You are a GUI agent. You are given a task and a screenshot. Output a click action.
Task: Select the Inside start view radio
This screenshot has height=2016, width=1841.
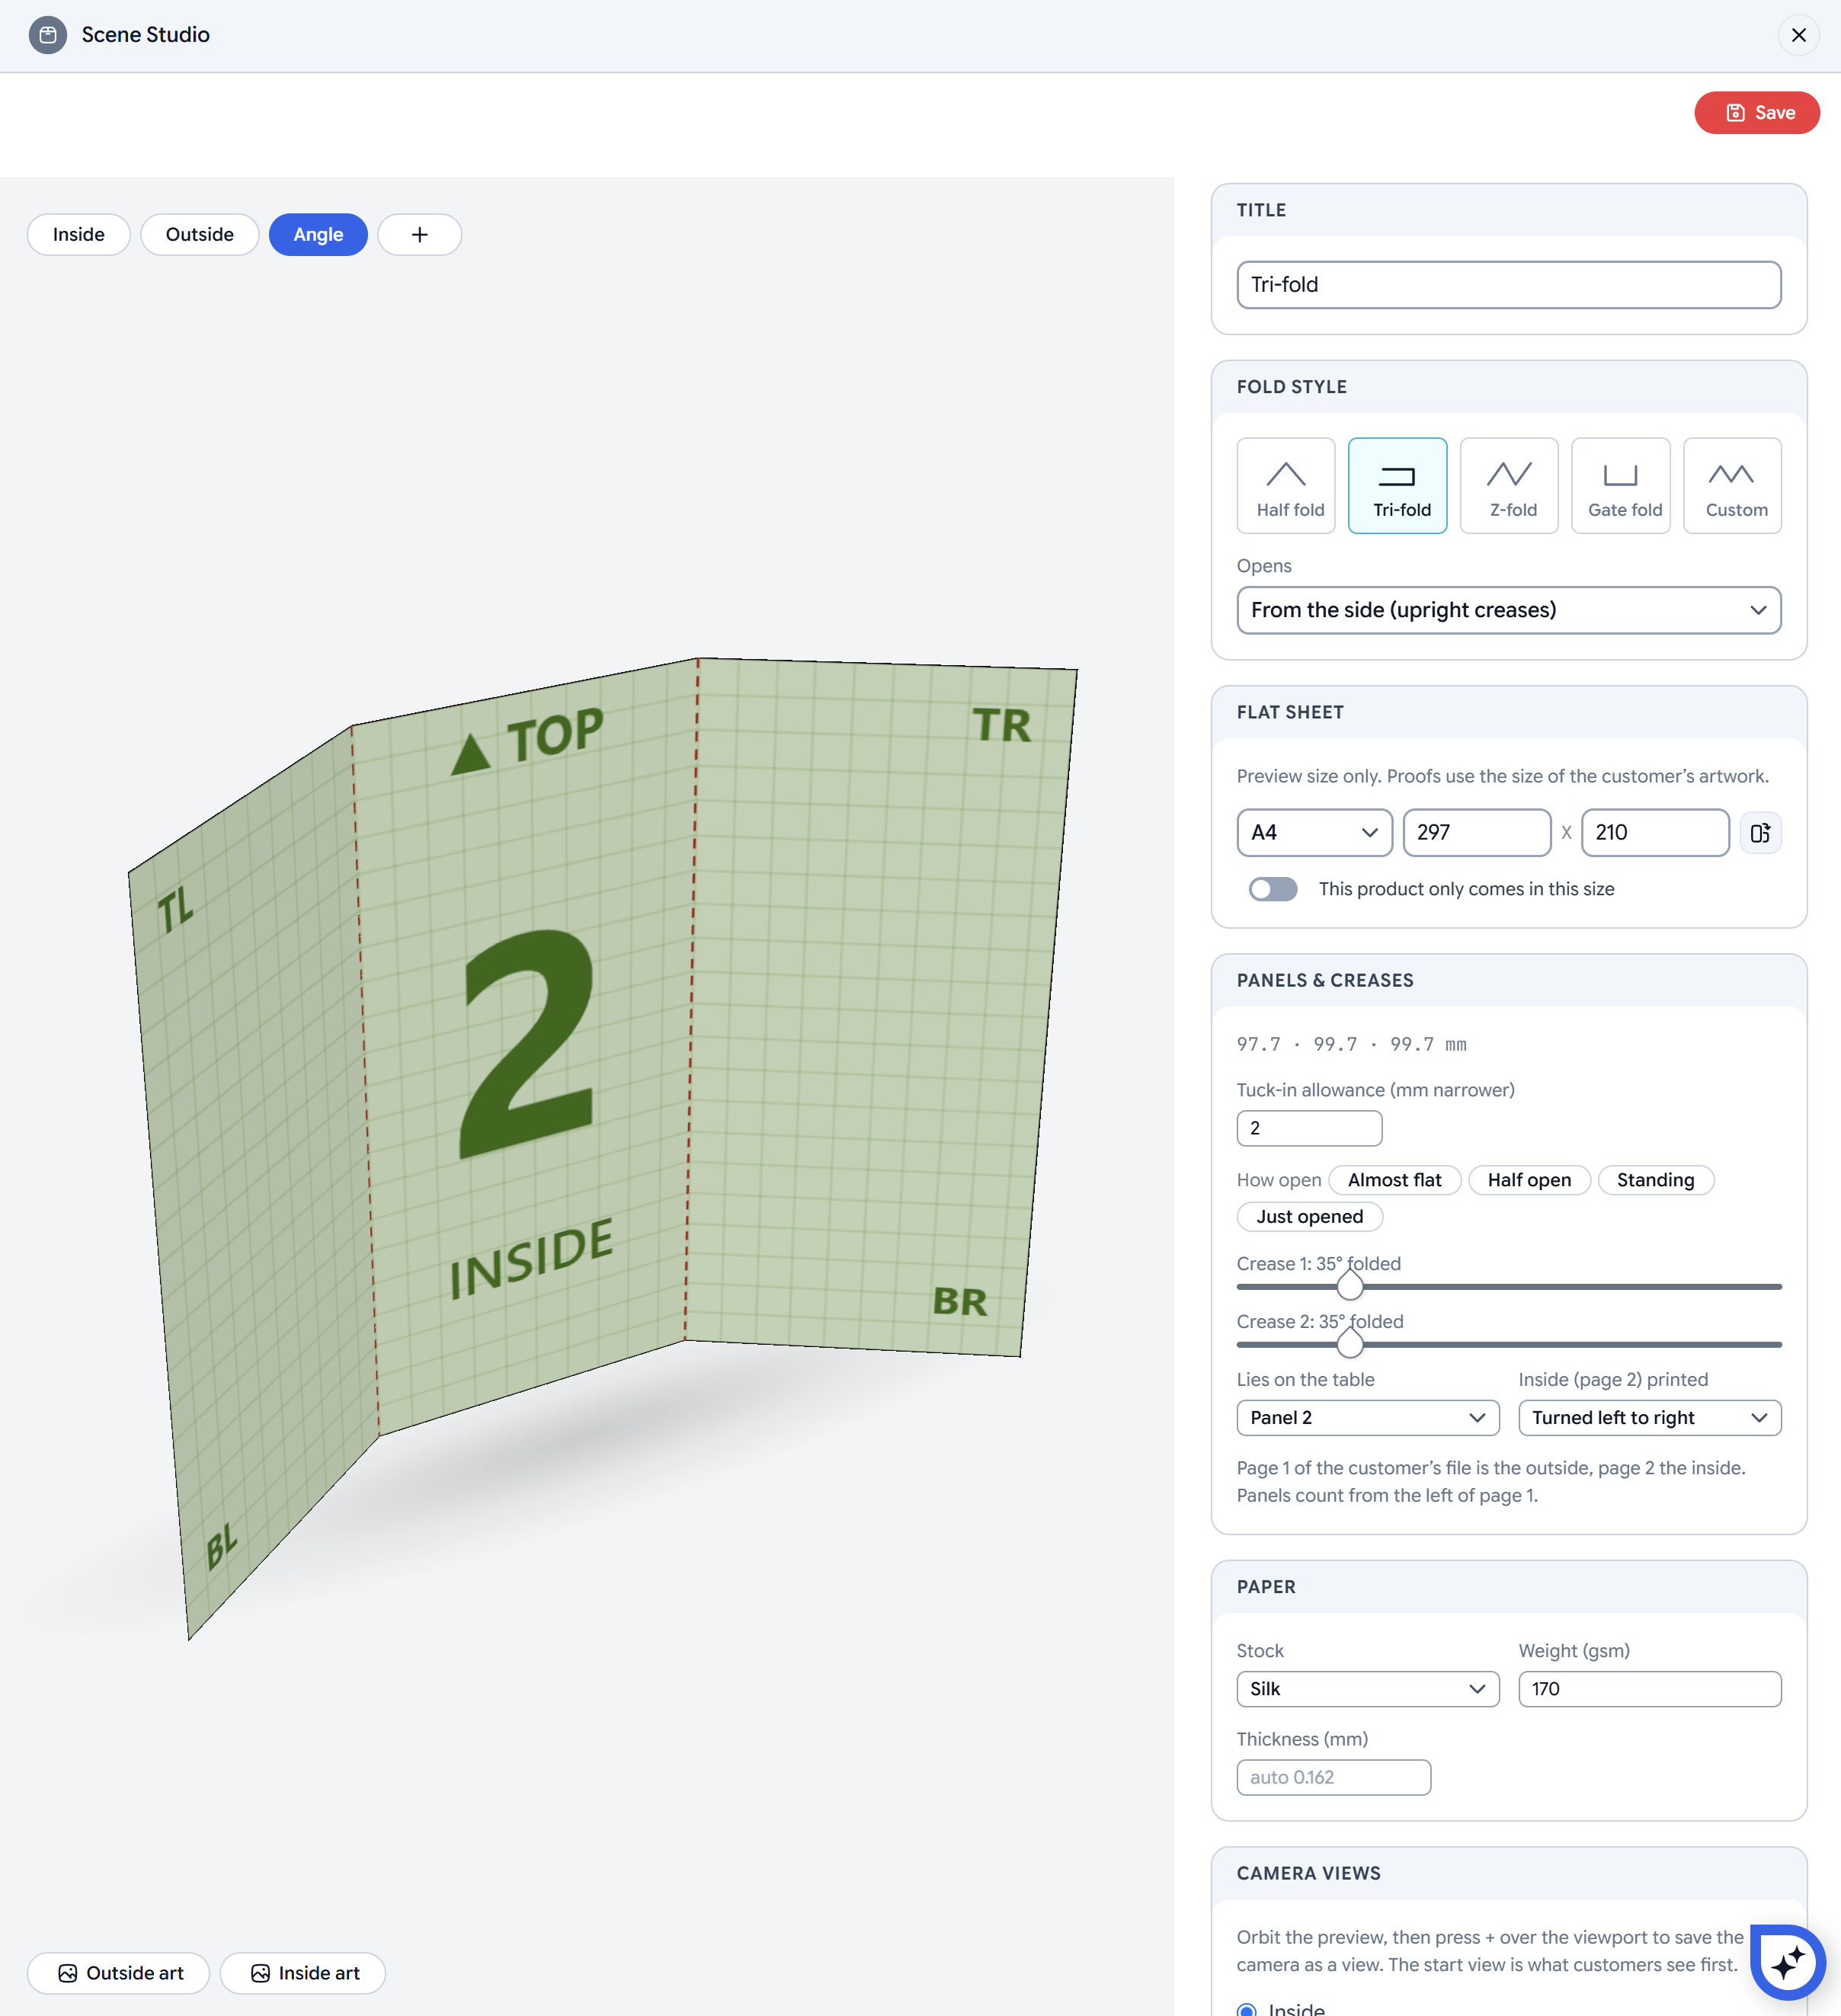click(1246, 2009)
